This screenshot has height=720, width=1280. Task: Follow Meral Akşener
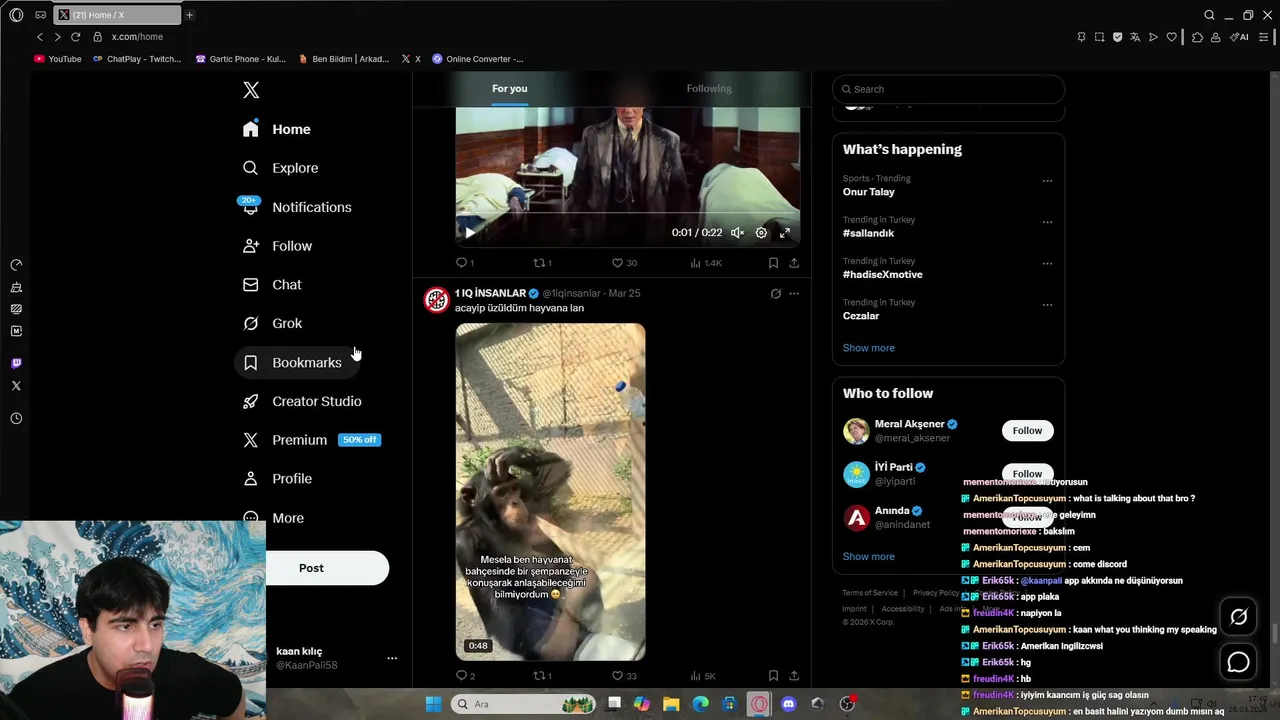[x=1027, y=431]
